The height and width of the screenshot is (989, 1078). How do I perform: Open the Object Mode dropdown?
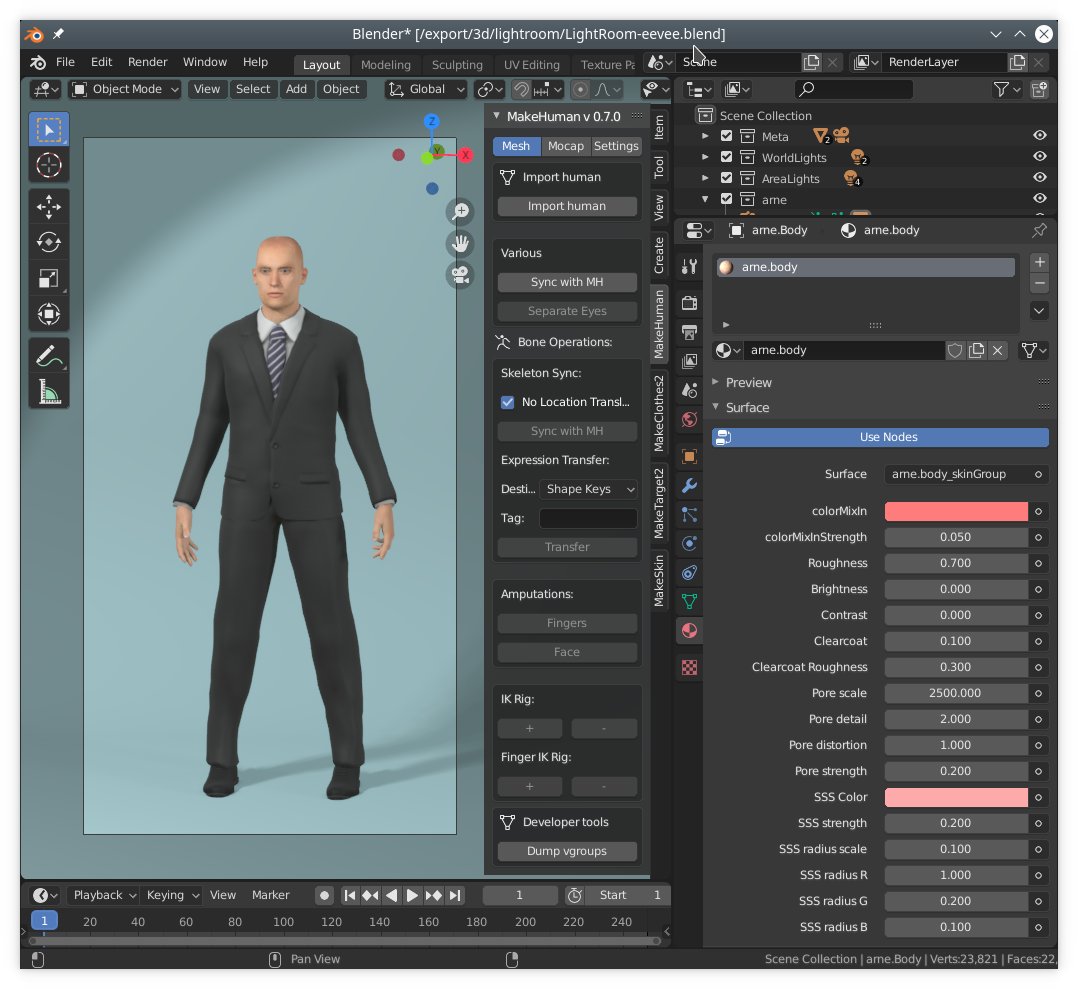125,89
